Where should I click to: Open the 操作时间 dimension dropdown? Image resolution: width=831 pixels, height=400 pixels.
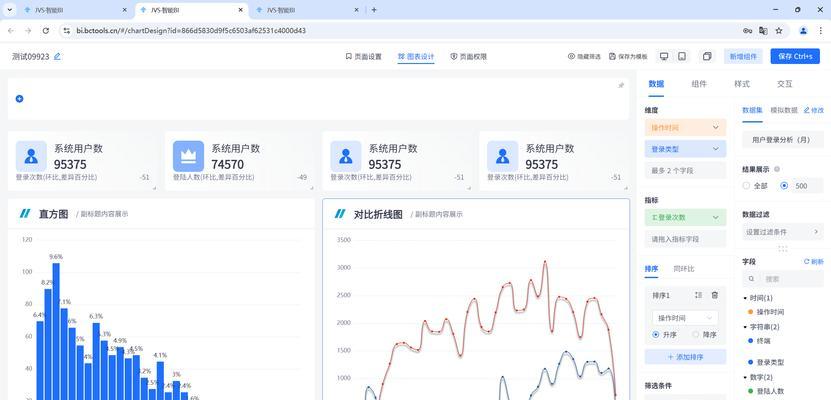[685, 128]
